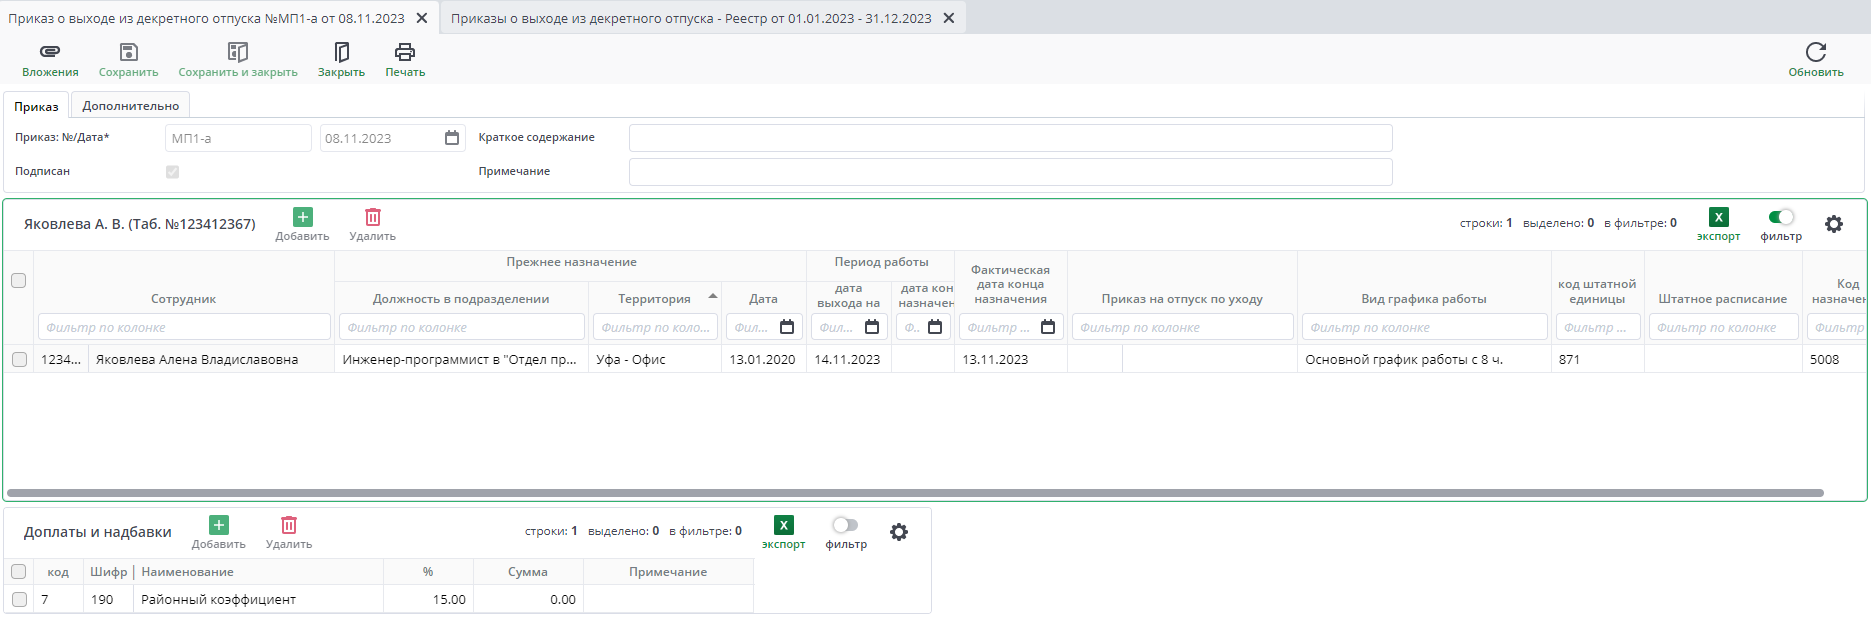Open the order date calendar picker

452,138
